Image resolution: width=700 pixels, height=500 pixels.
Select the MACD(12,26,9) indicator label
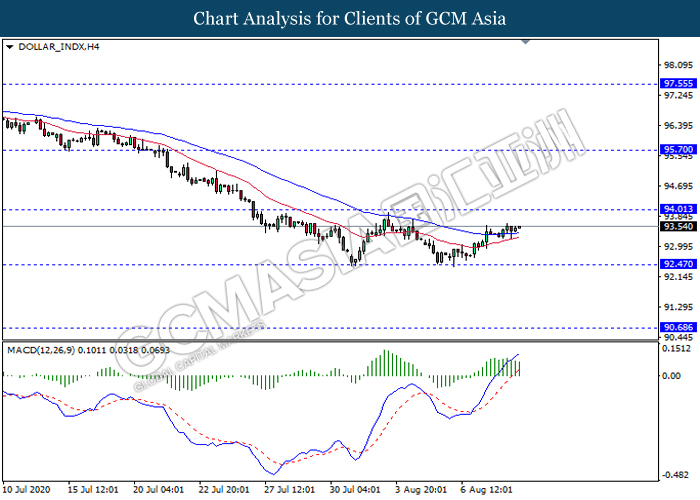click(88, 350)
